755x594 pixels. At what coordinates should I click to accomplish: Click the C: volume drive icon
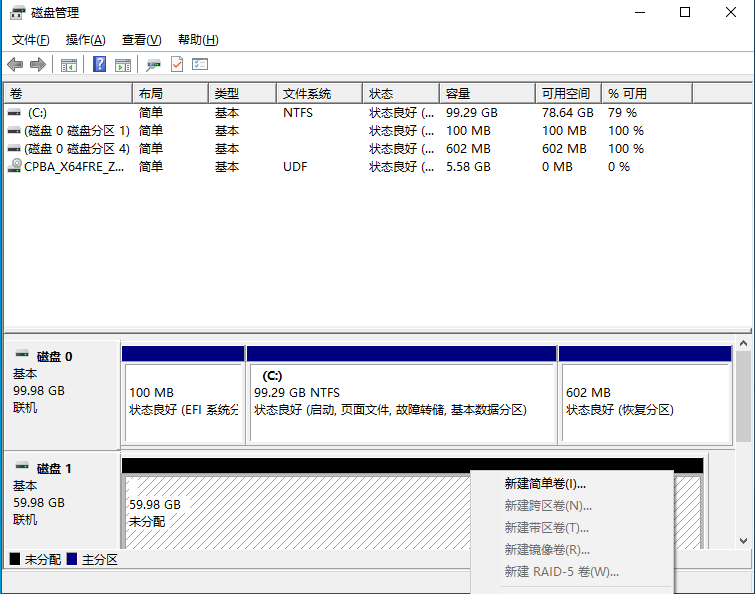coord(14,113)
